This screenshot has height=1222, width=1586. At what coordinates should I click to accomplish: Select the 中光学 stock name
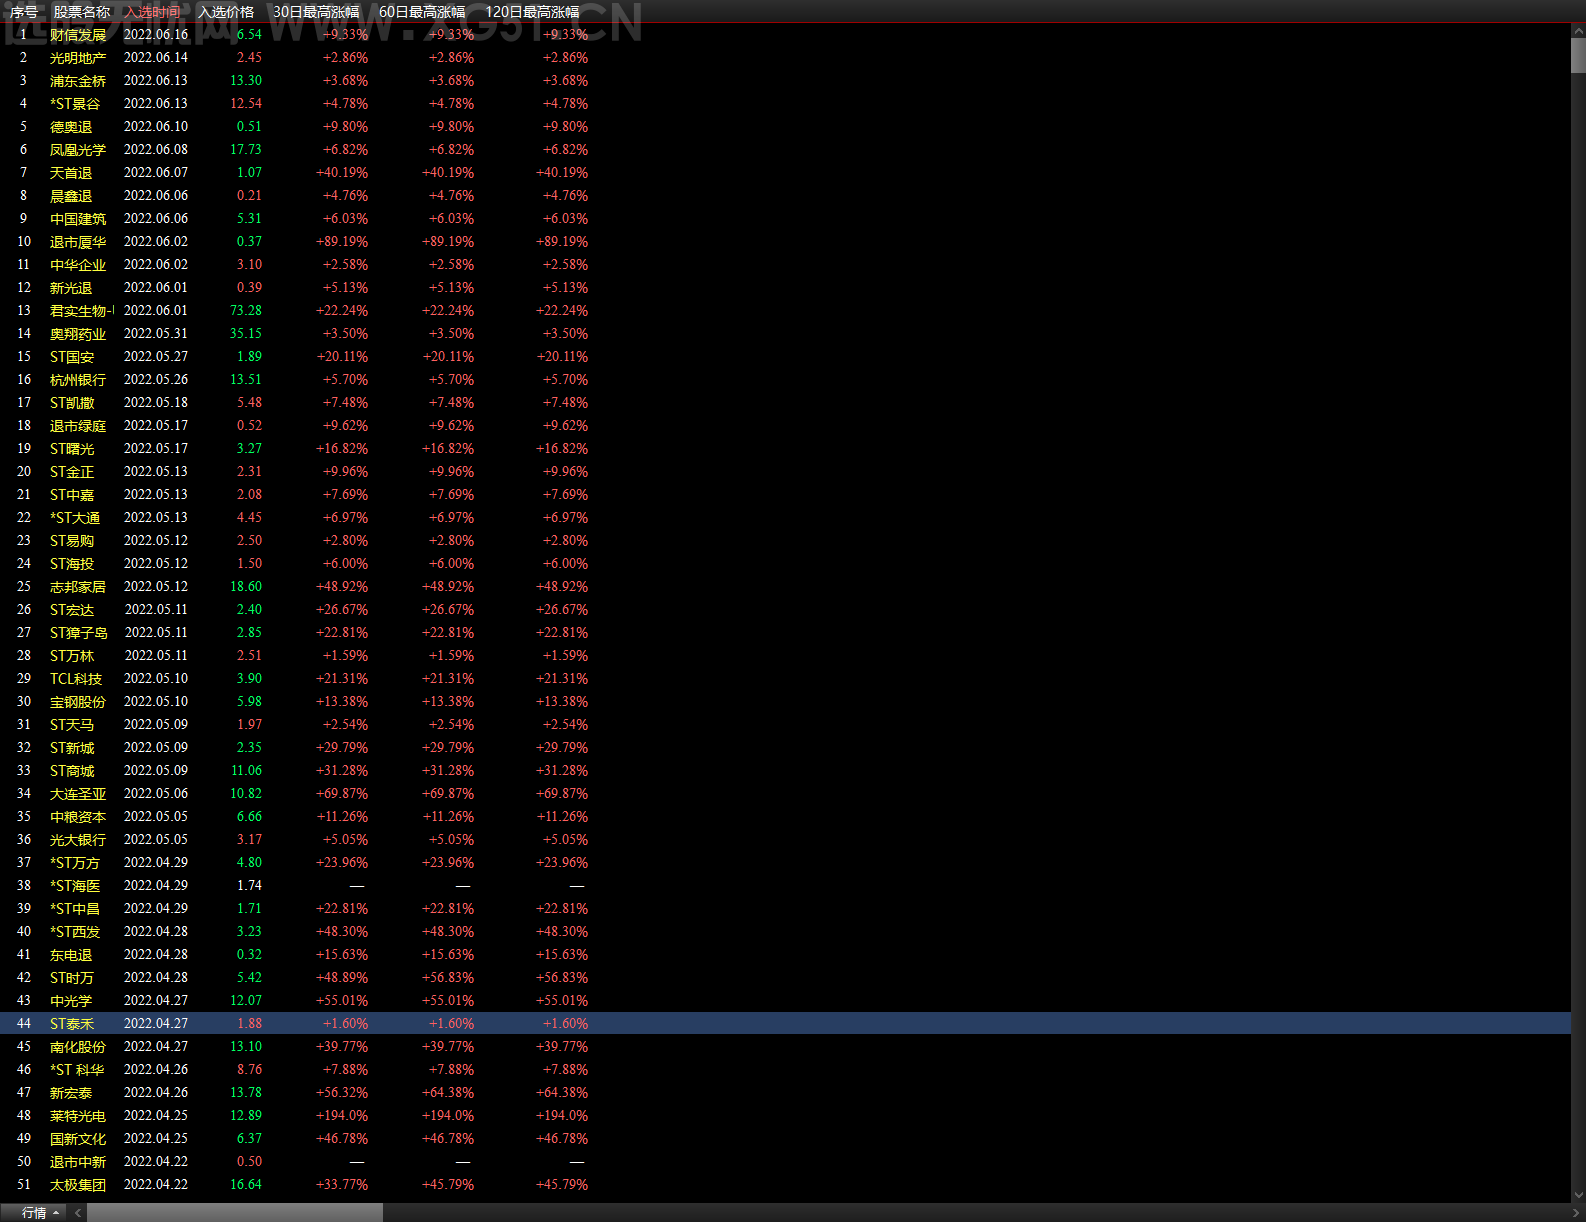coord(71,1001)
